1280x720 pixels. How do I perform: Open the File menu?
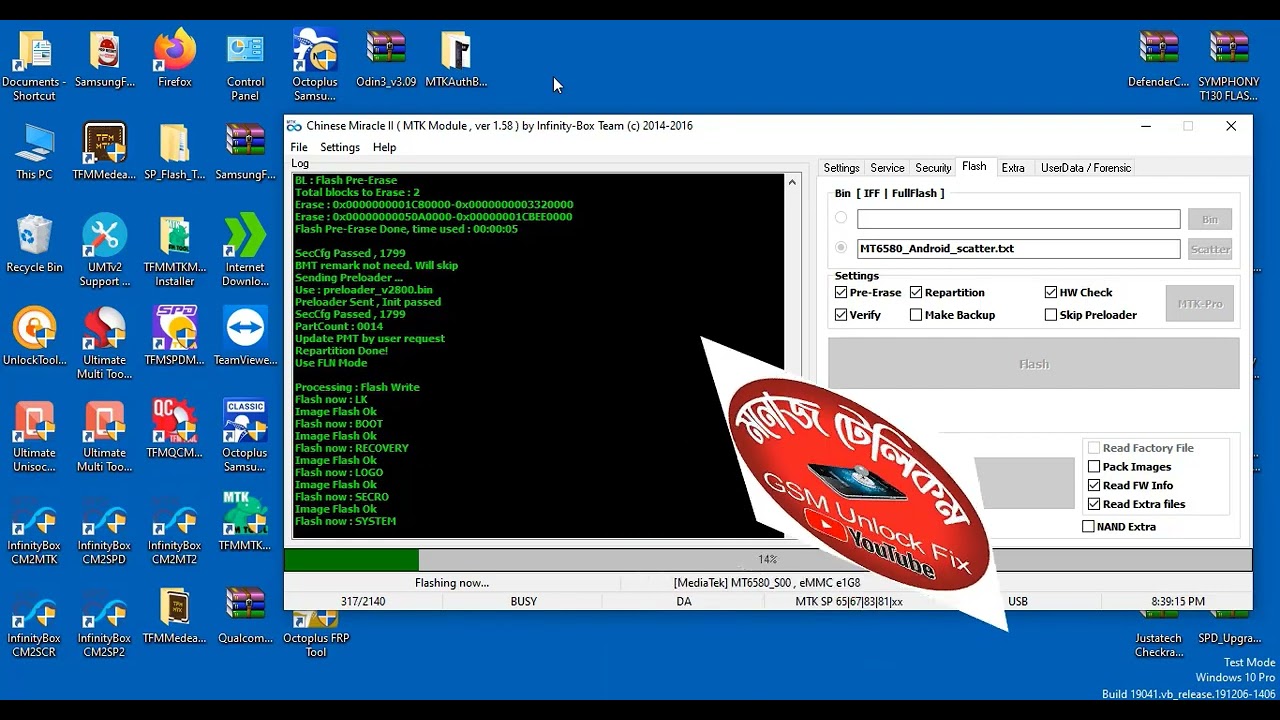pyautogui.click(x=299, y=147)
